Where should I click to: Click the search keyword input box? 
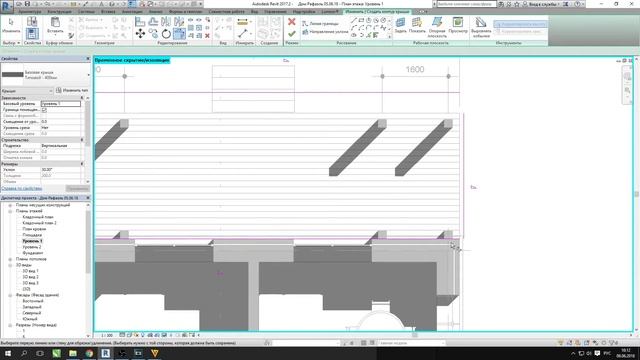click(x=466, y=4)
